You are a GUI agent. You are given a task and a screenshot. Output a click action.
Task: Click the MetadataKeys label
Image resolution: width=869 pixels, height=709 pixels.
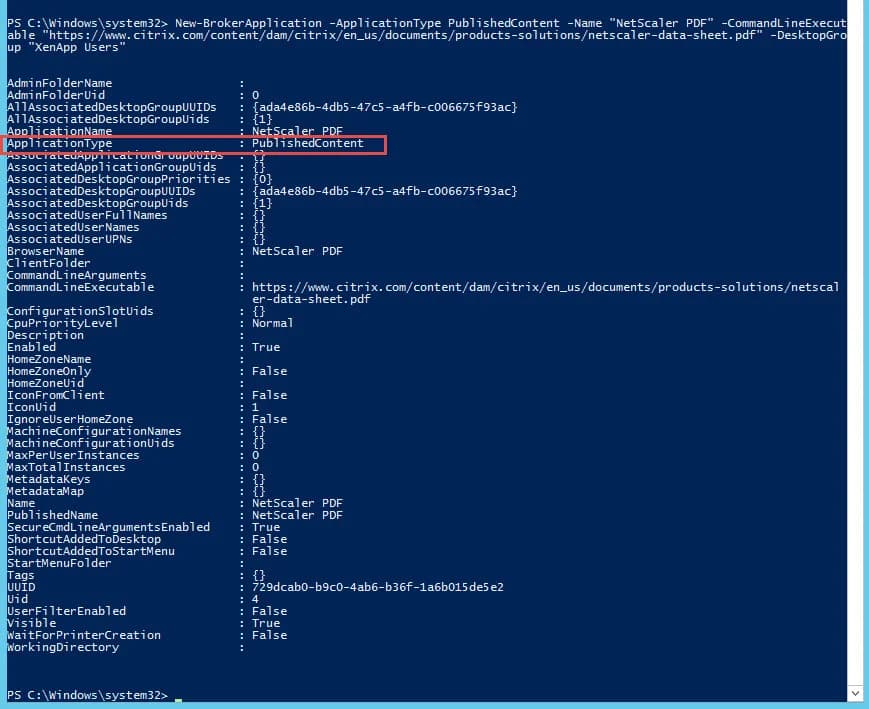click(49, 480)
